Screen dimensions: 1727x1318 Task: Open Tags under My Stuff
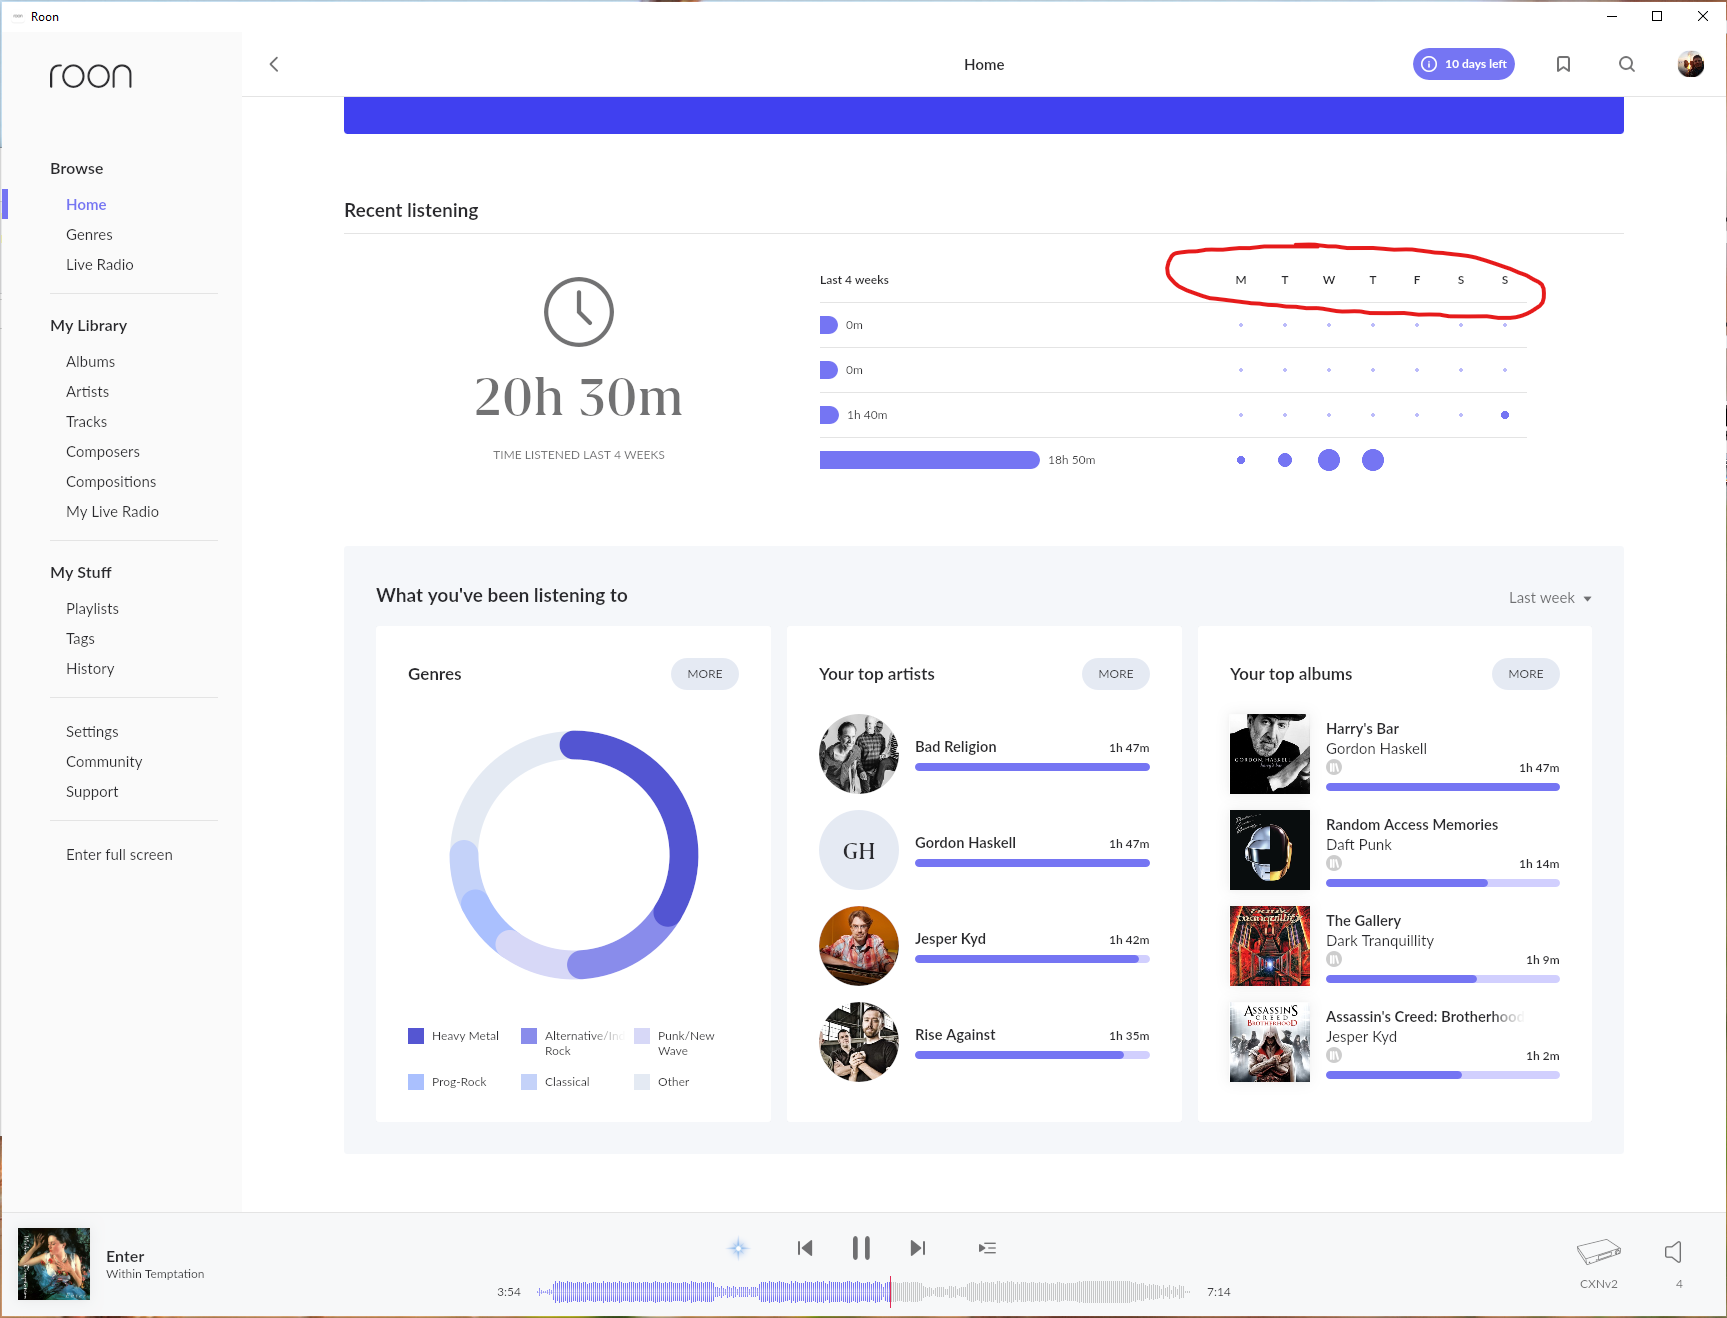pos(80,639)
